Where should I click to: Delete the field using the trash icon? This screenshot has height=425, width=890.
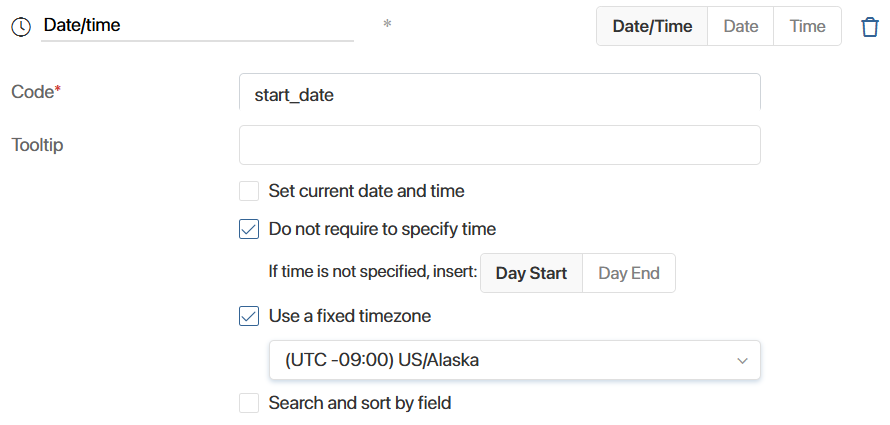pos(870,27)
